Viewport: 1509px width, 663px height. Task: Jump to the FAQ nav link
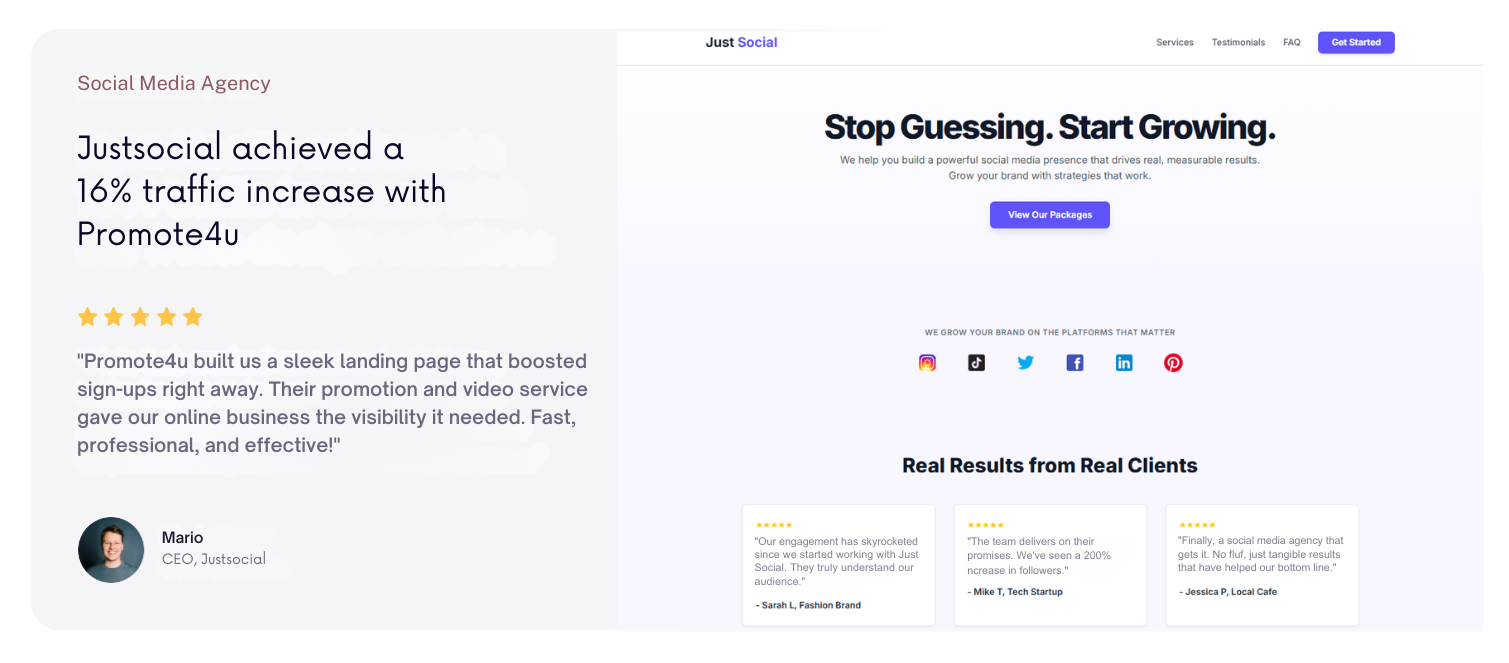click(x=1292, y=43)
